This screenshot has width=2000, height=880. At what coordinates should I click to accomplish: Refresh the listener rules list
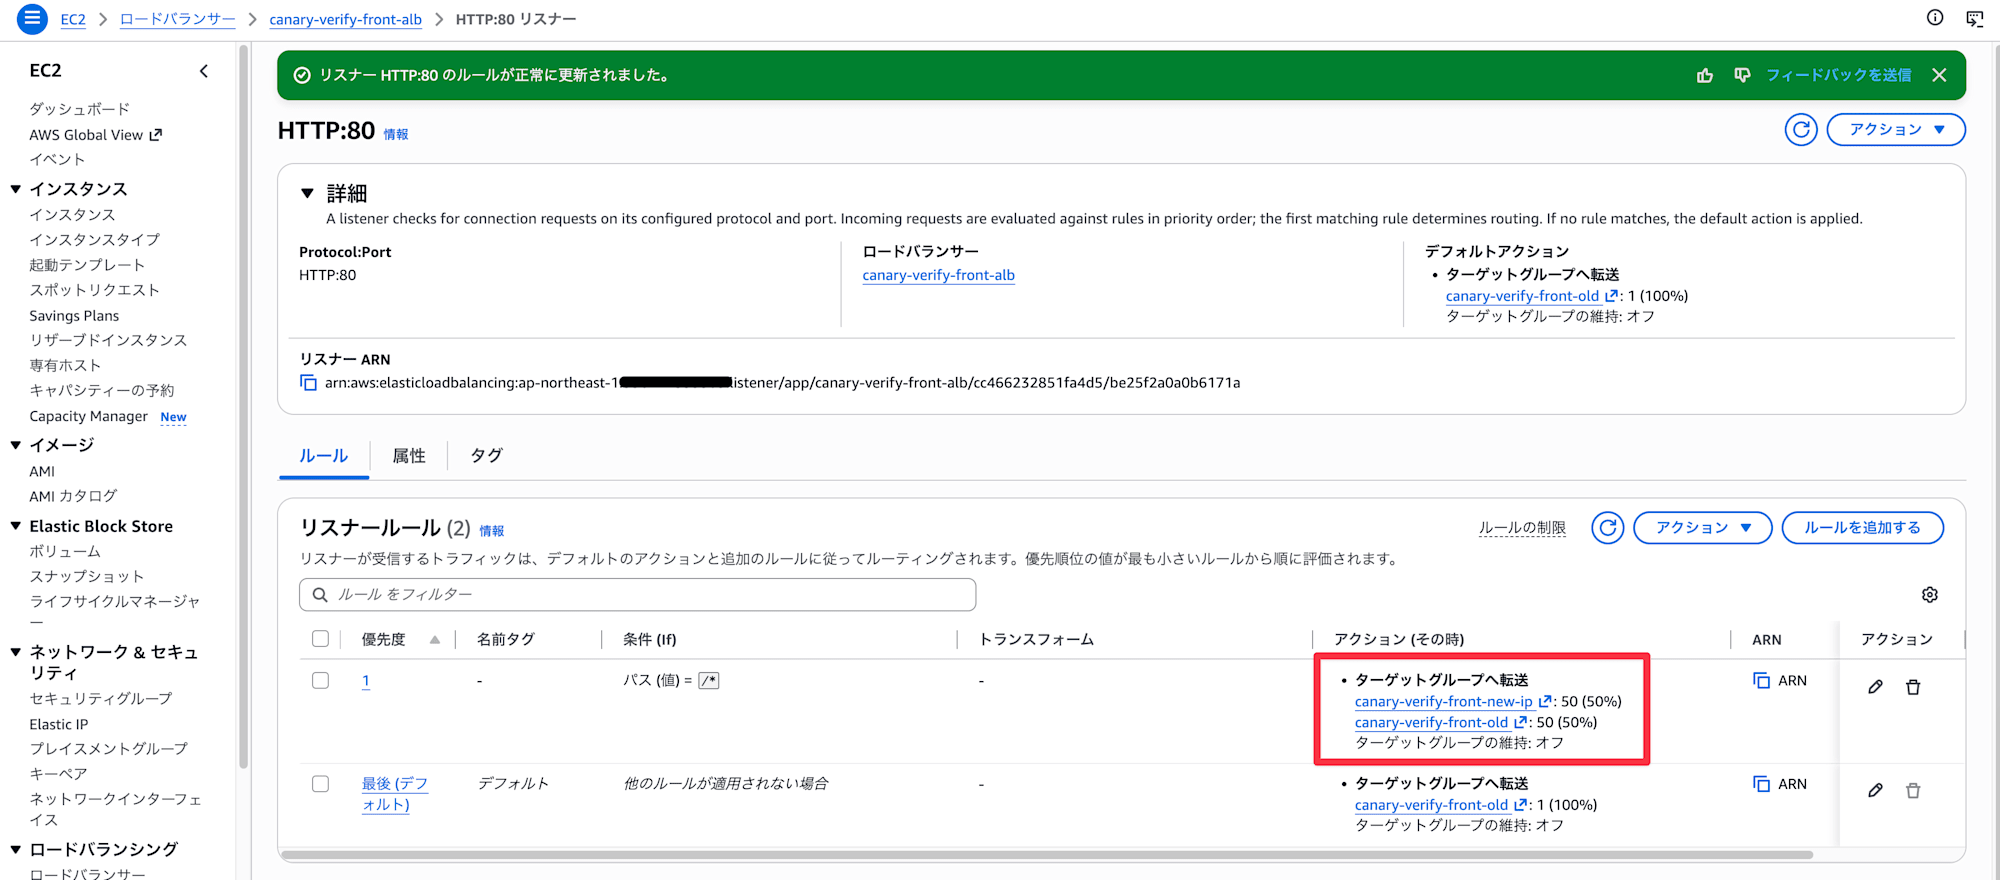click(1607, 527)
